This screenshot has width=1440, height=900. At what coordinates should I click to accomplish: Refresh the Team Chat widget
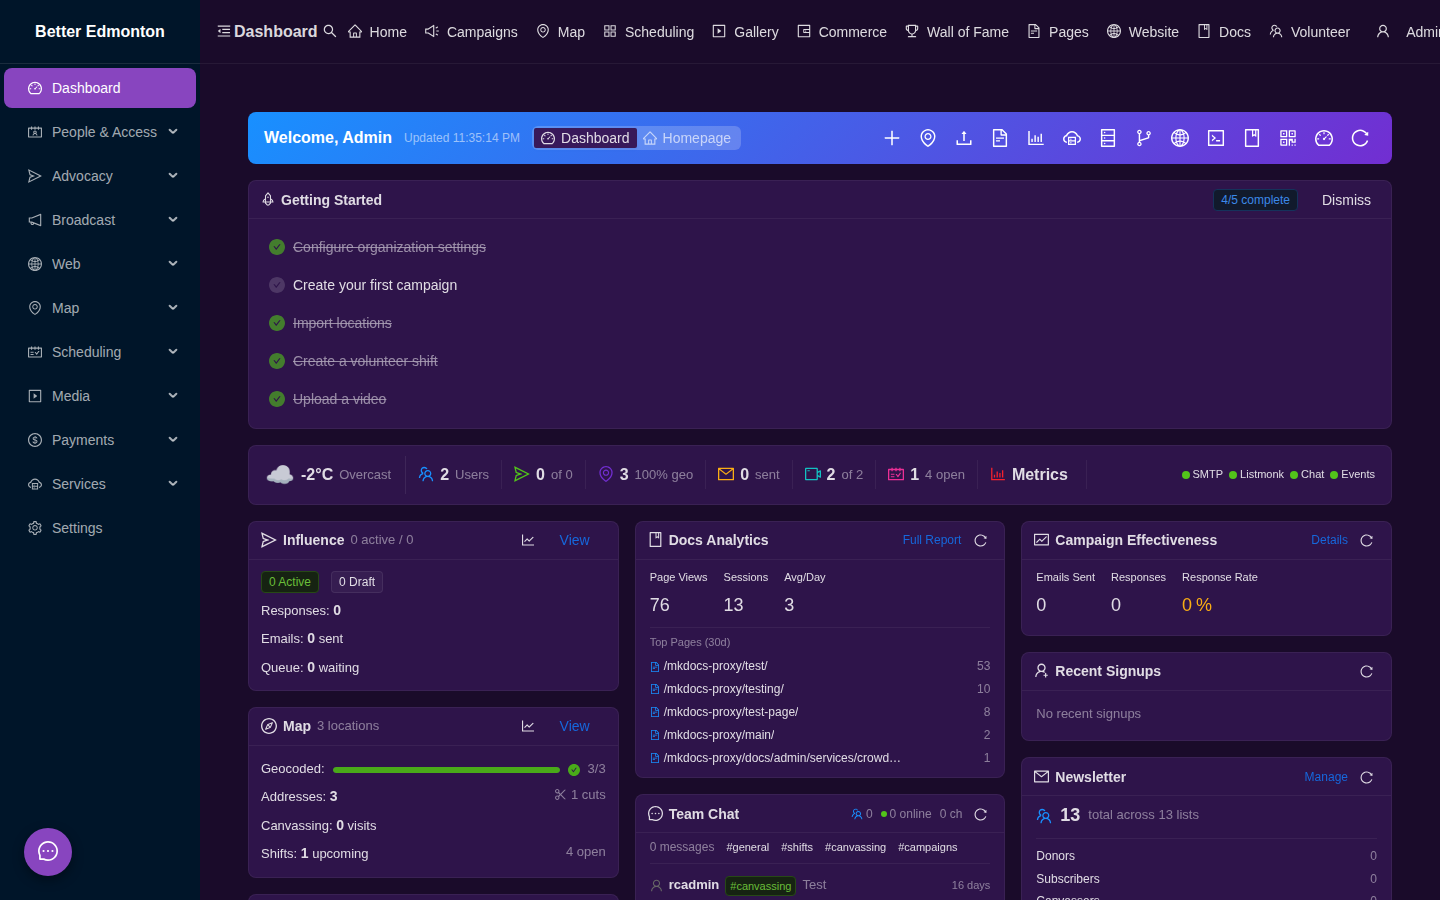coord(981,814)
